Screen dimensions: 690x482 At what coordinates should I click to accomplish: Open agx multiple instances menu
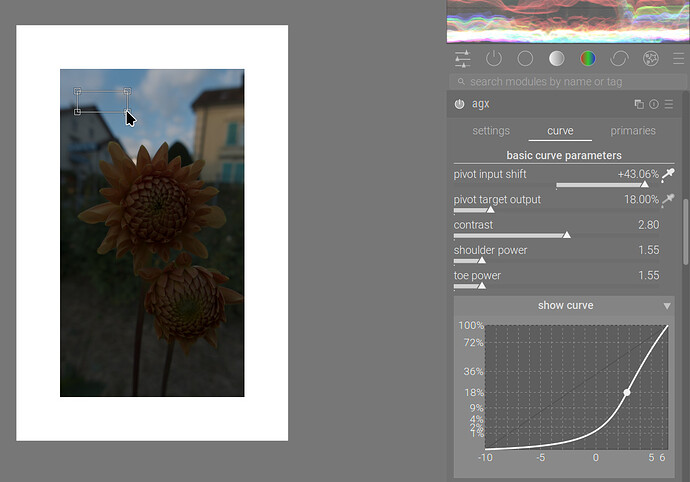point(639,104)
